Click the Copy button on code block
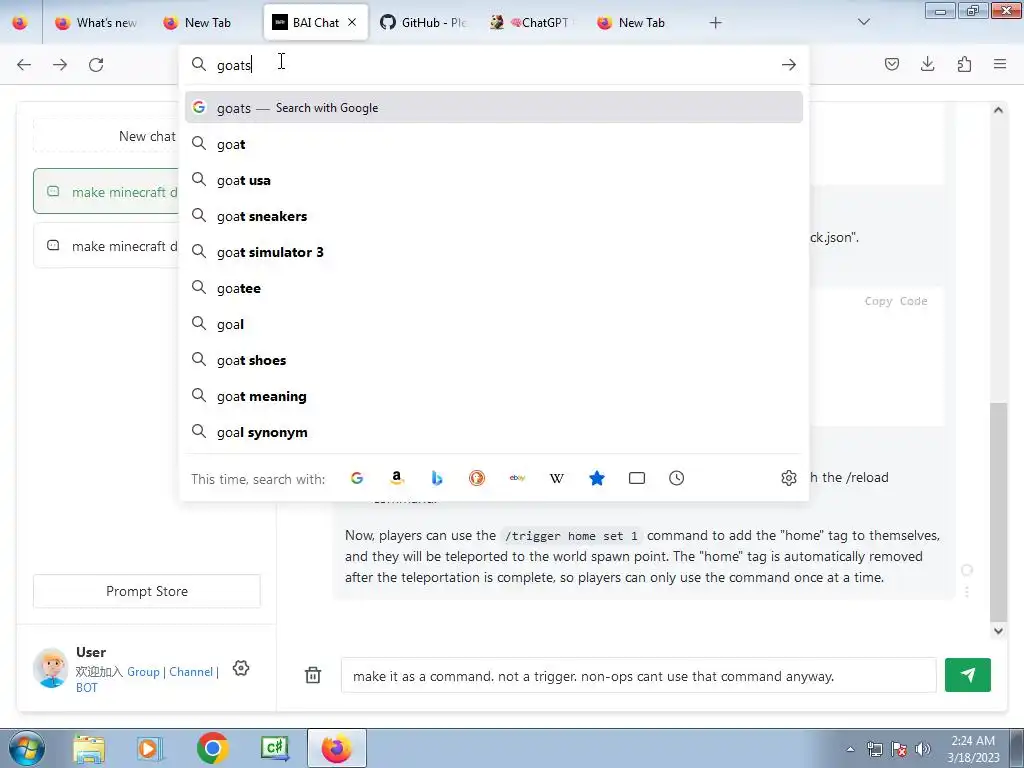 point(878,301)
